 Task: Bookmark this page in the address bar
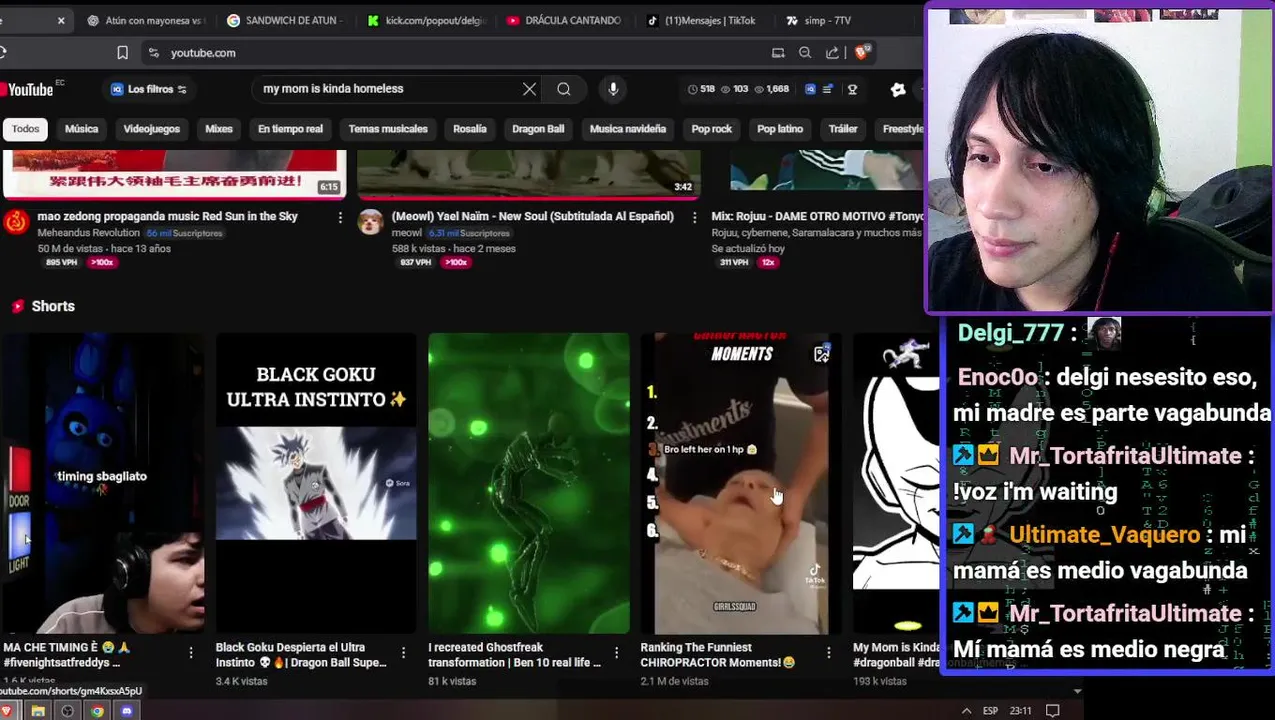122,53
